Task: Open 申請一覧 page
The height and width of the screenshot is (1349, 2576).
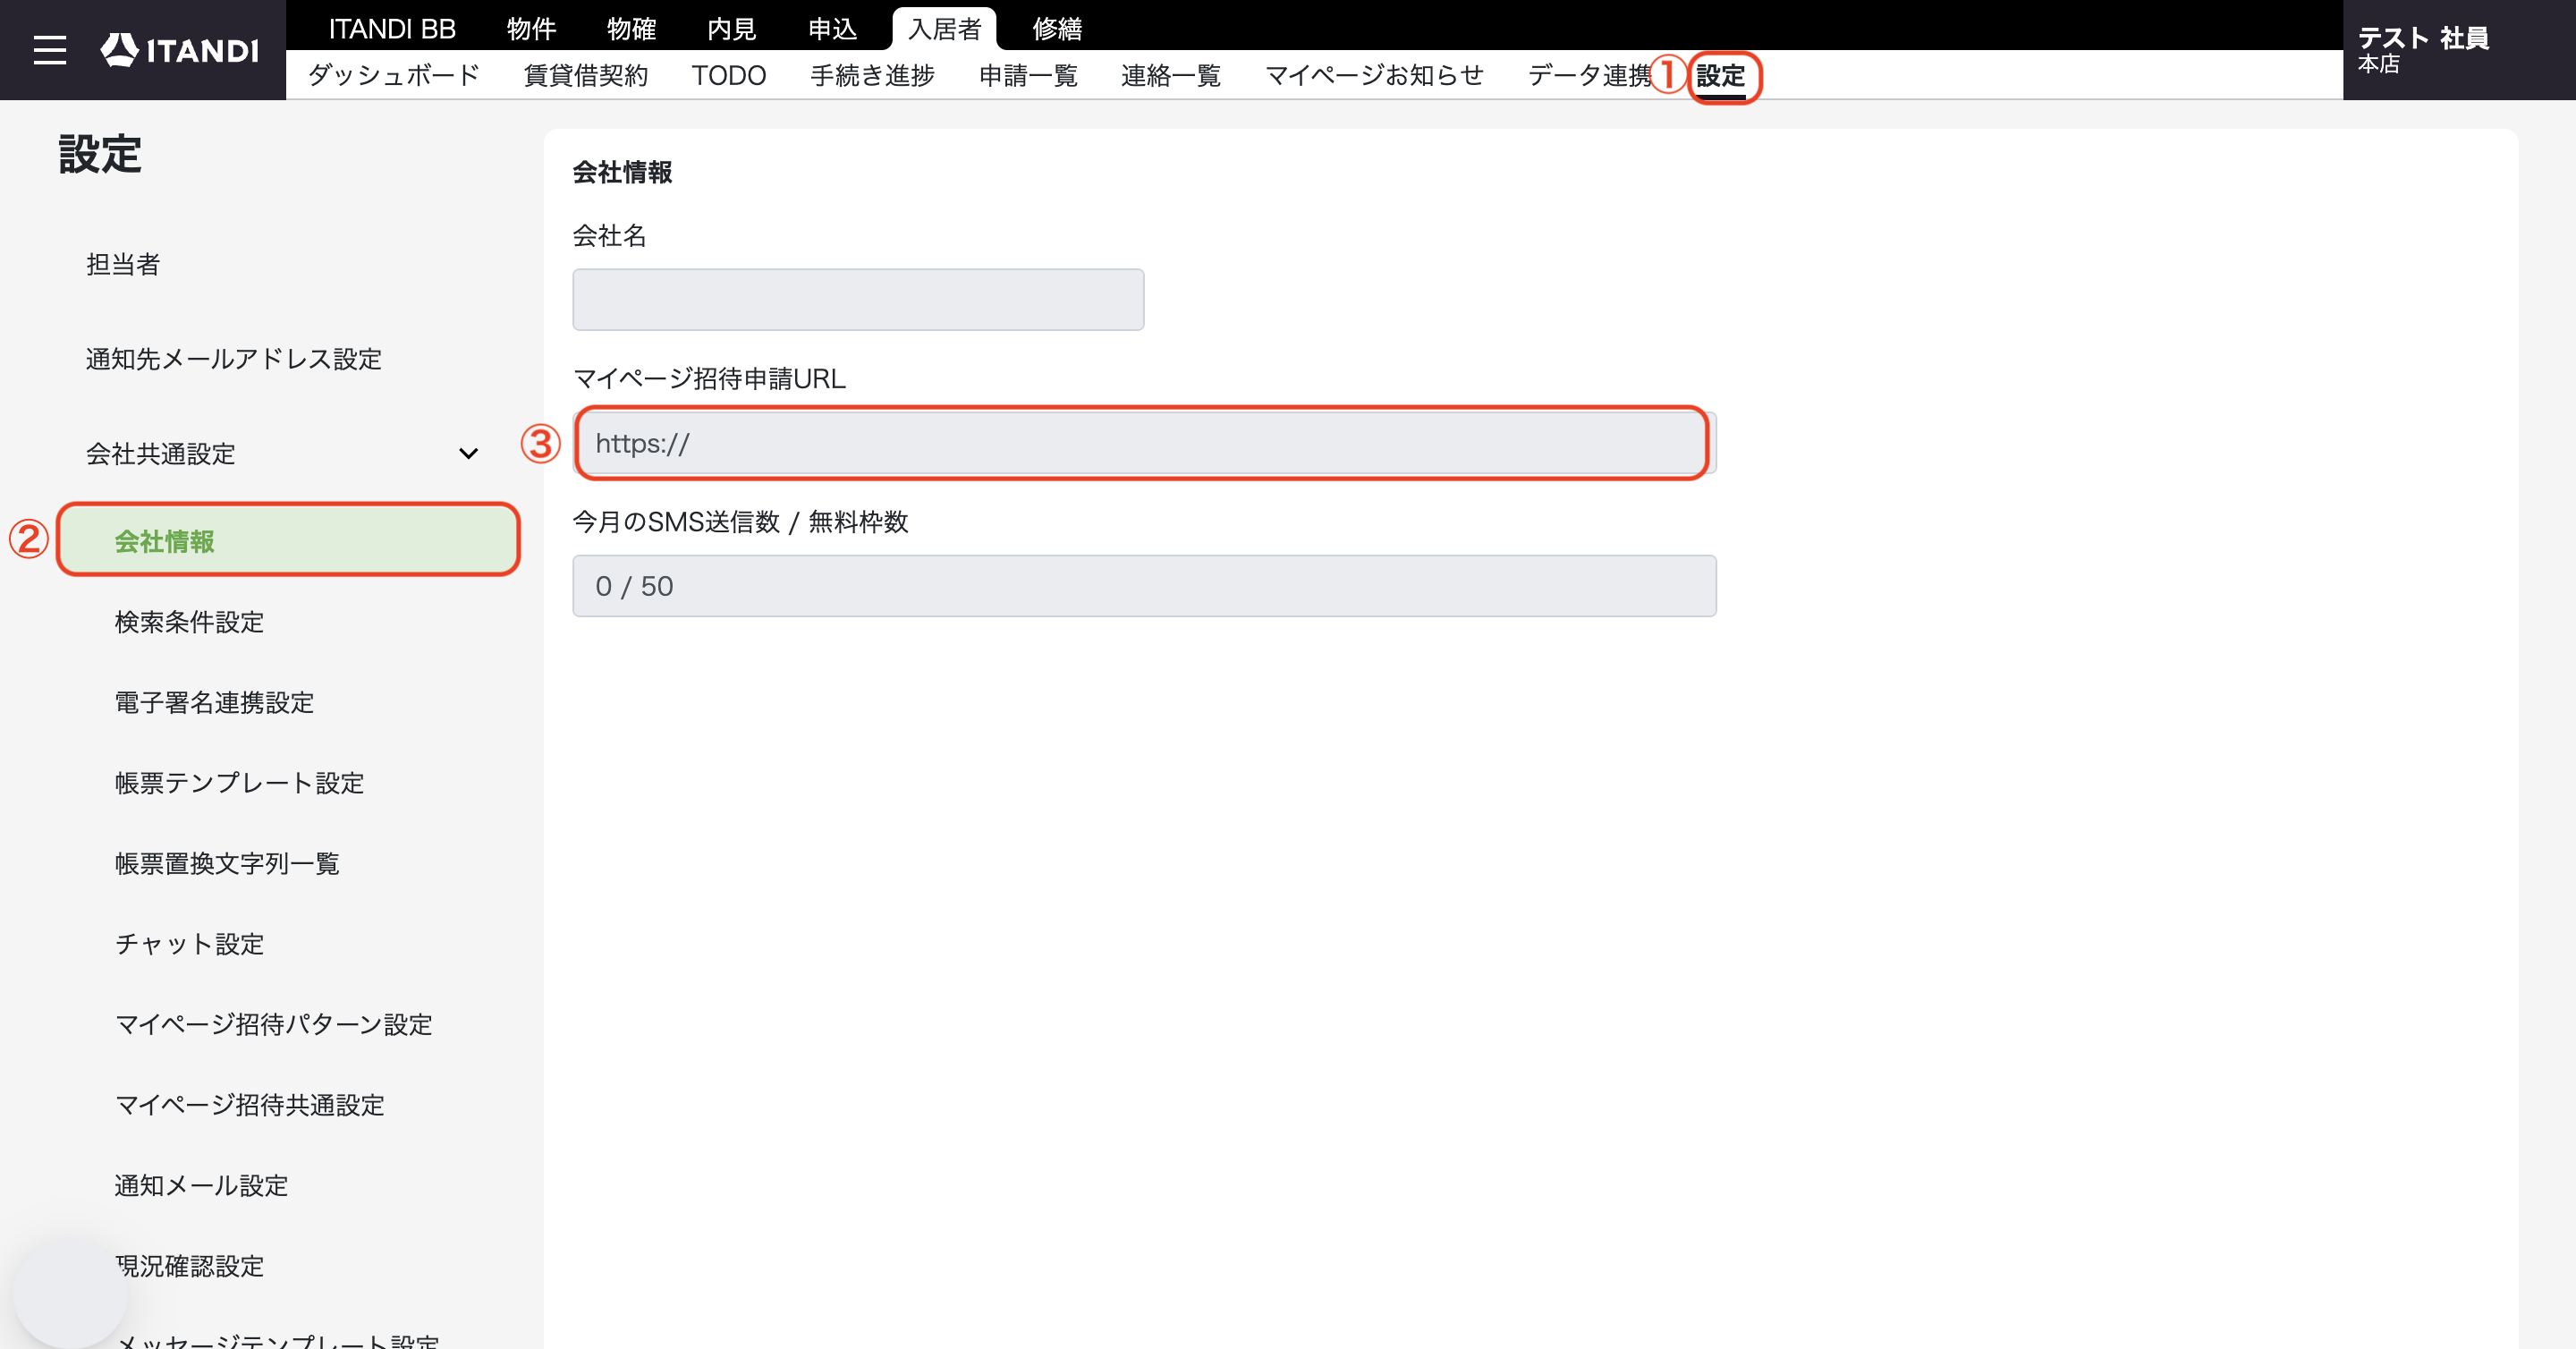Action: pos(1028,75)
